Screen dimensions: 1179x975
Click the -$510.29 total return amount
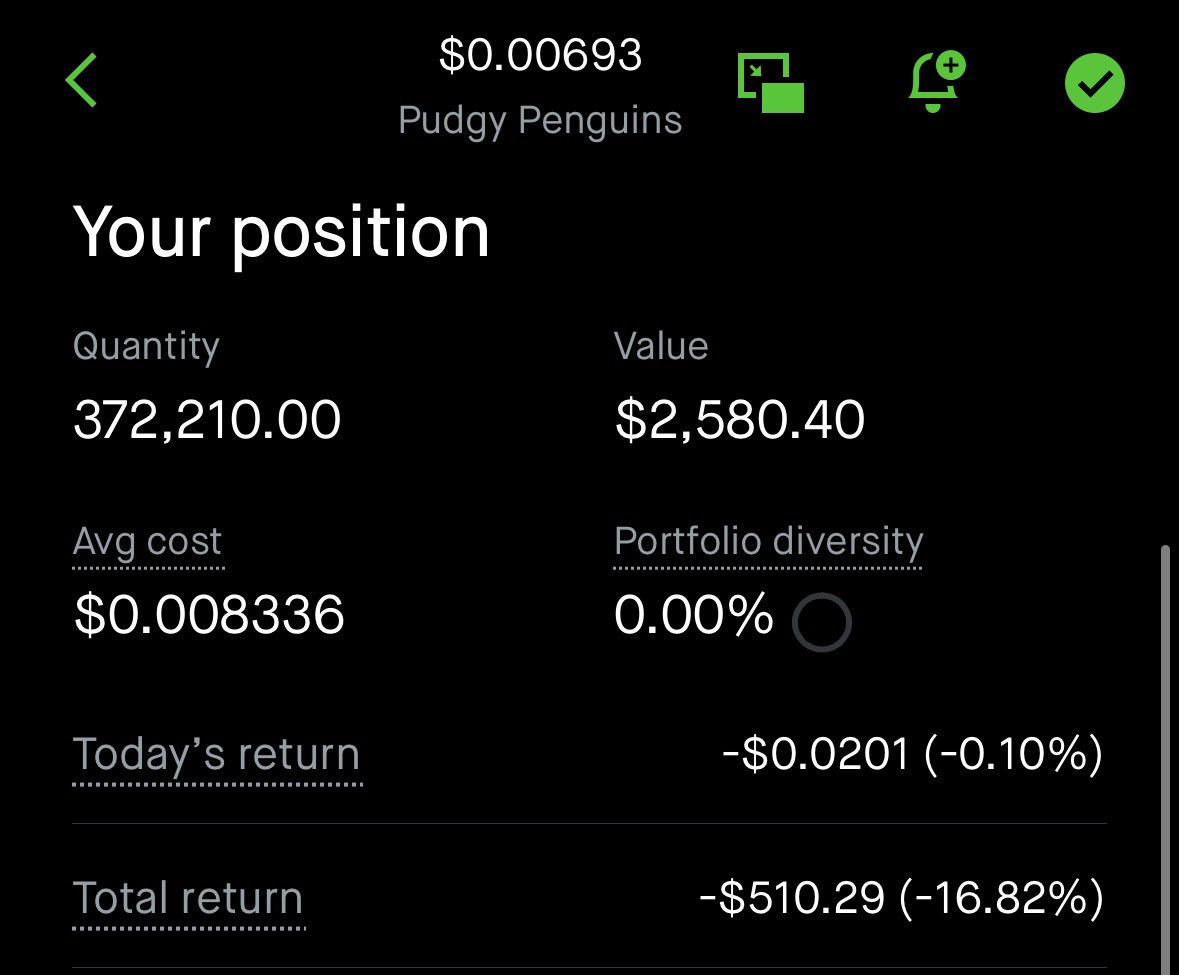[792, 898]
